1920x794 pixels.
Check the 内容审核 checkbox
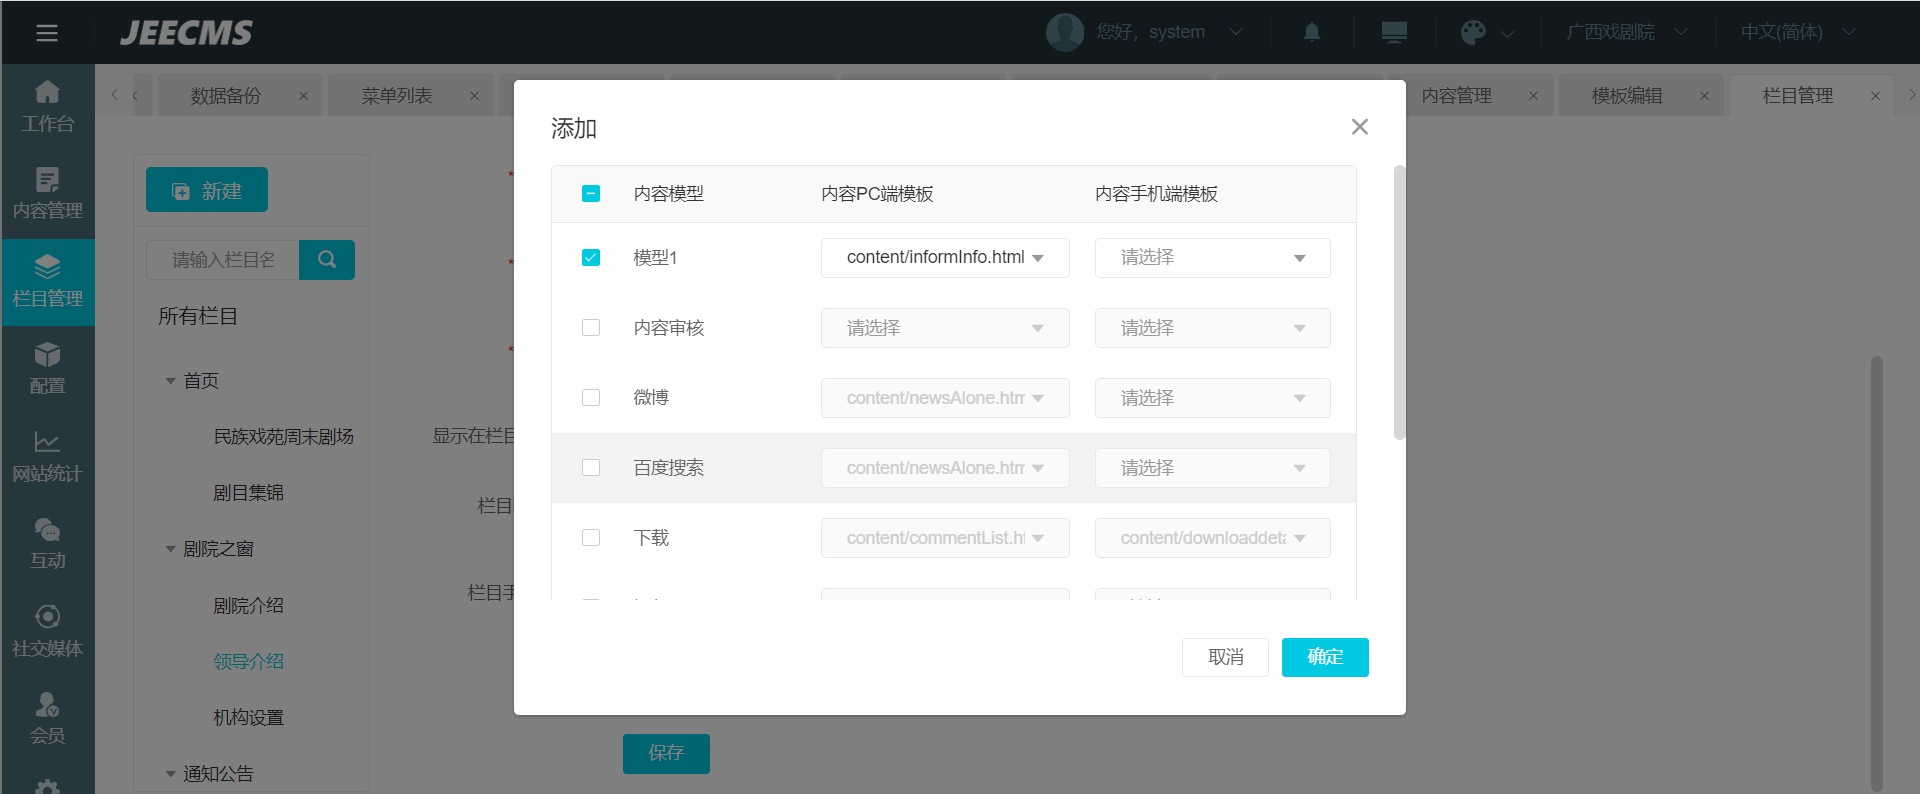(591, 328)
